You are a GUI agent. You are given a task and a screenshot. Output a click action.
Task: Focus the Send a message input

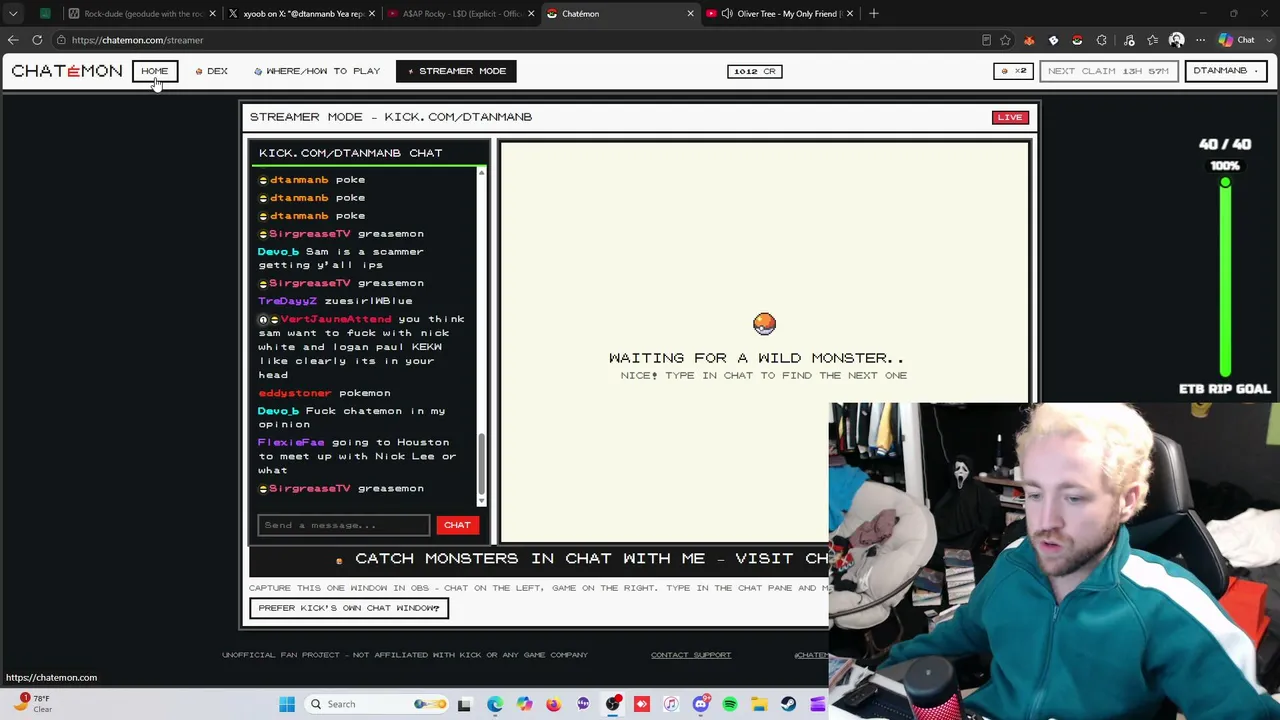click(x=344, y=525)
